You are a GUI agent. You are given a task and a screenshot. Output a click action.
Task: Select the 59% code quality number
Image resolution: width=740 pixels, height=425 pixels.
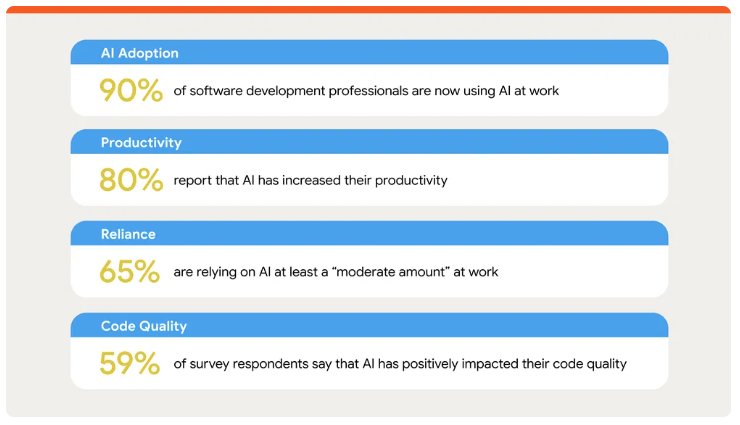(130, 364)
